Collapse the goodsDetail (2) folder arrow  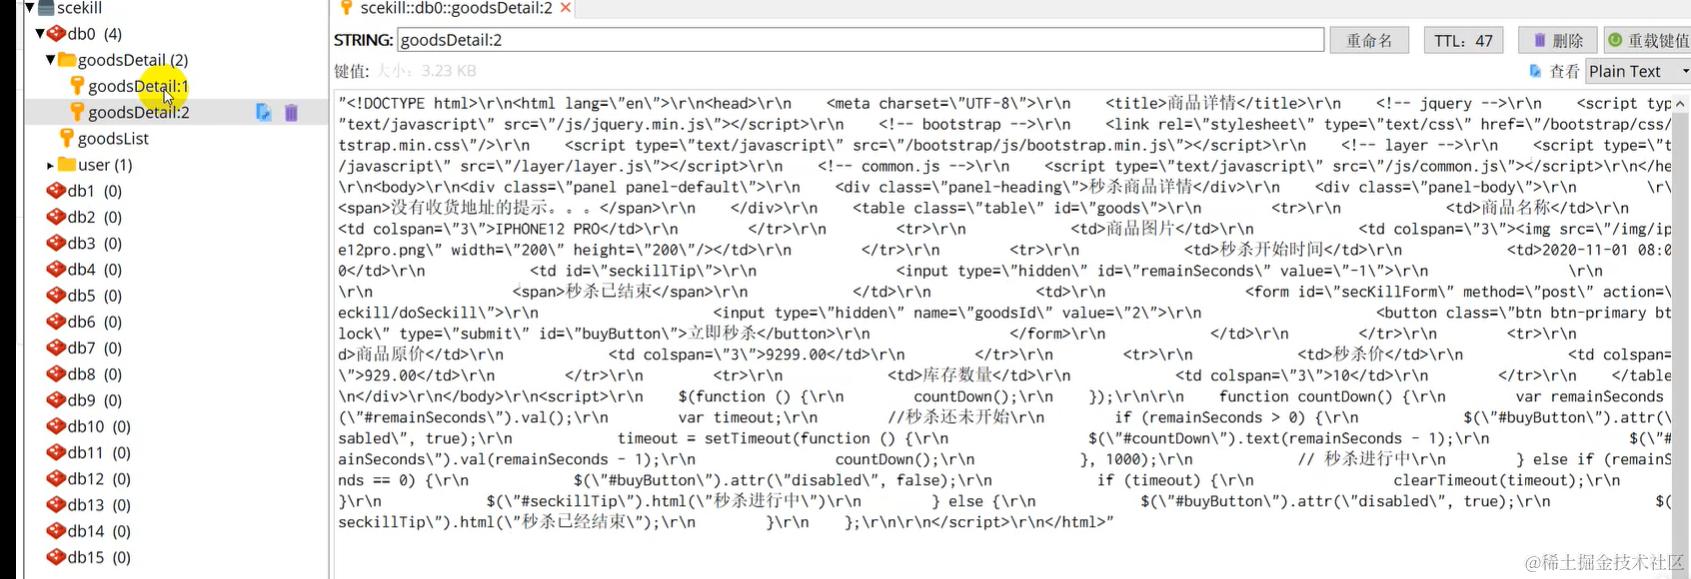(50, 60)
